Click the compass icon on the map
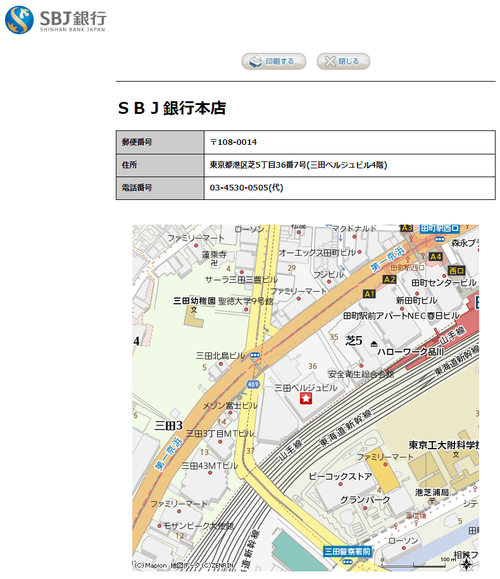This screenshot has width=500, height=579. pos(466,564)
